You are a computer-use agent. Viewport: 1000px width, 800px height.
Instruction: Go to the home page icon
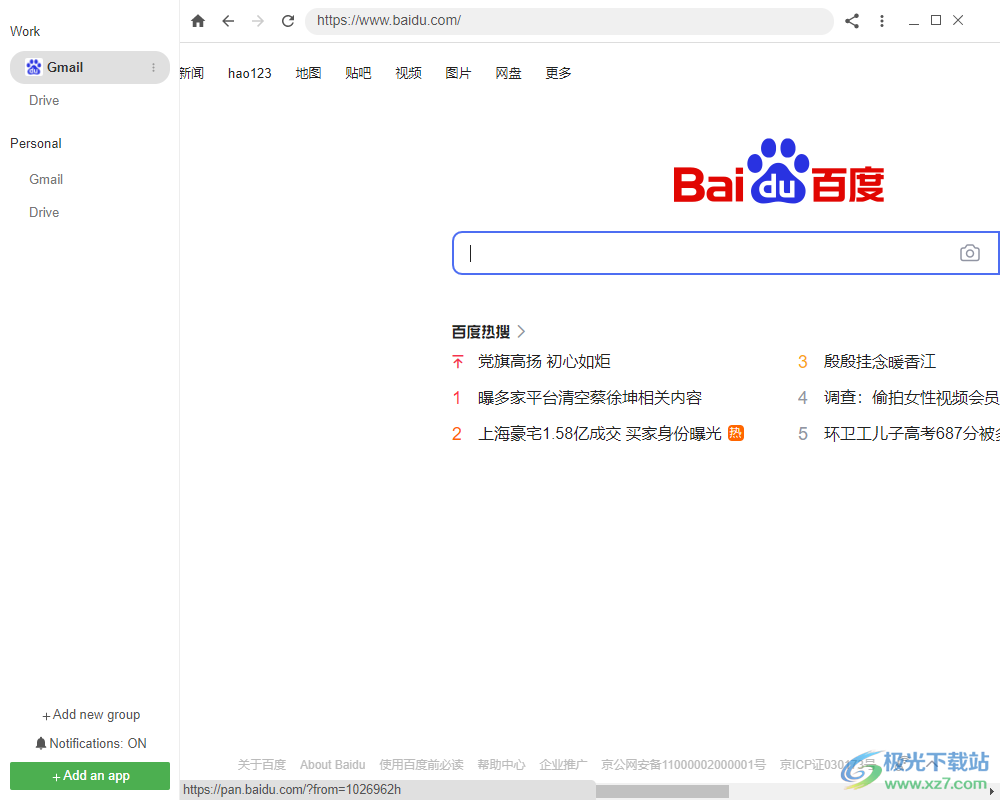click(x=198, y=21)
